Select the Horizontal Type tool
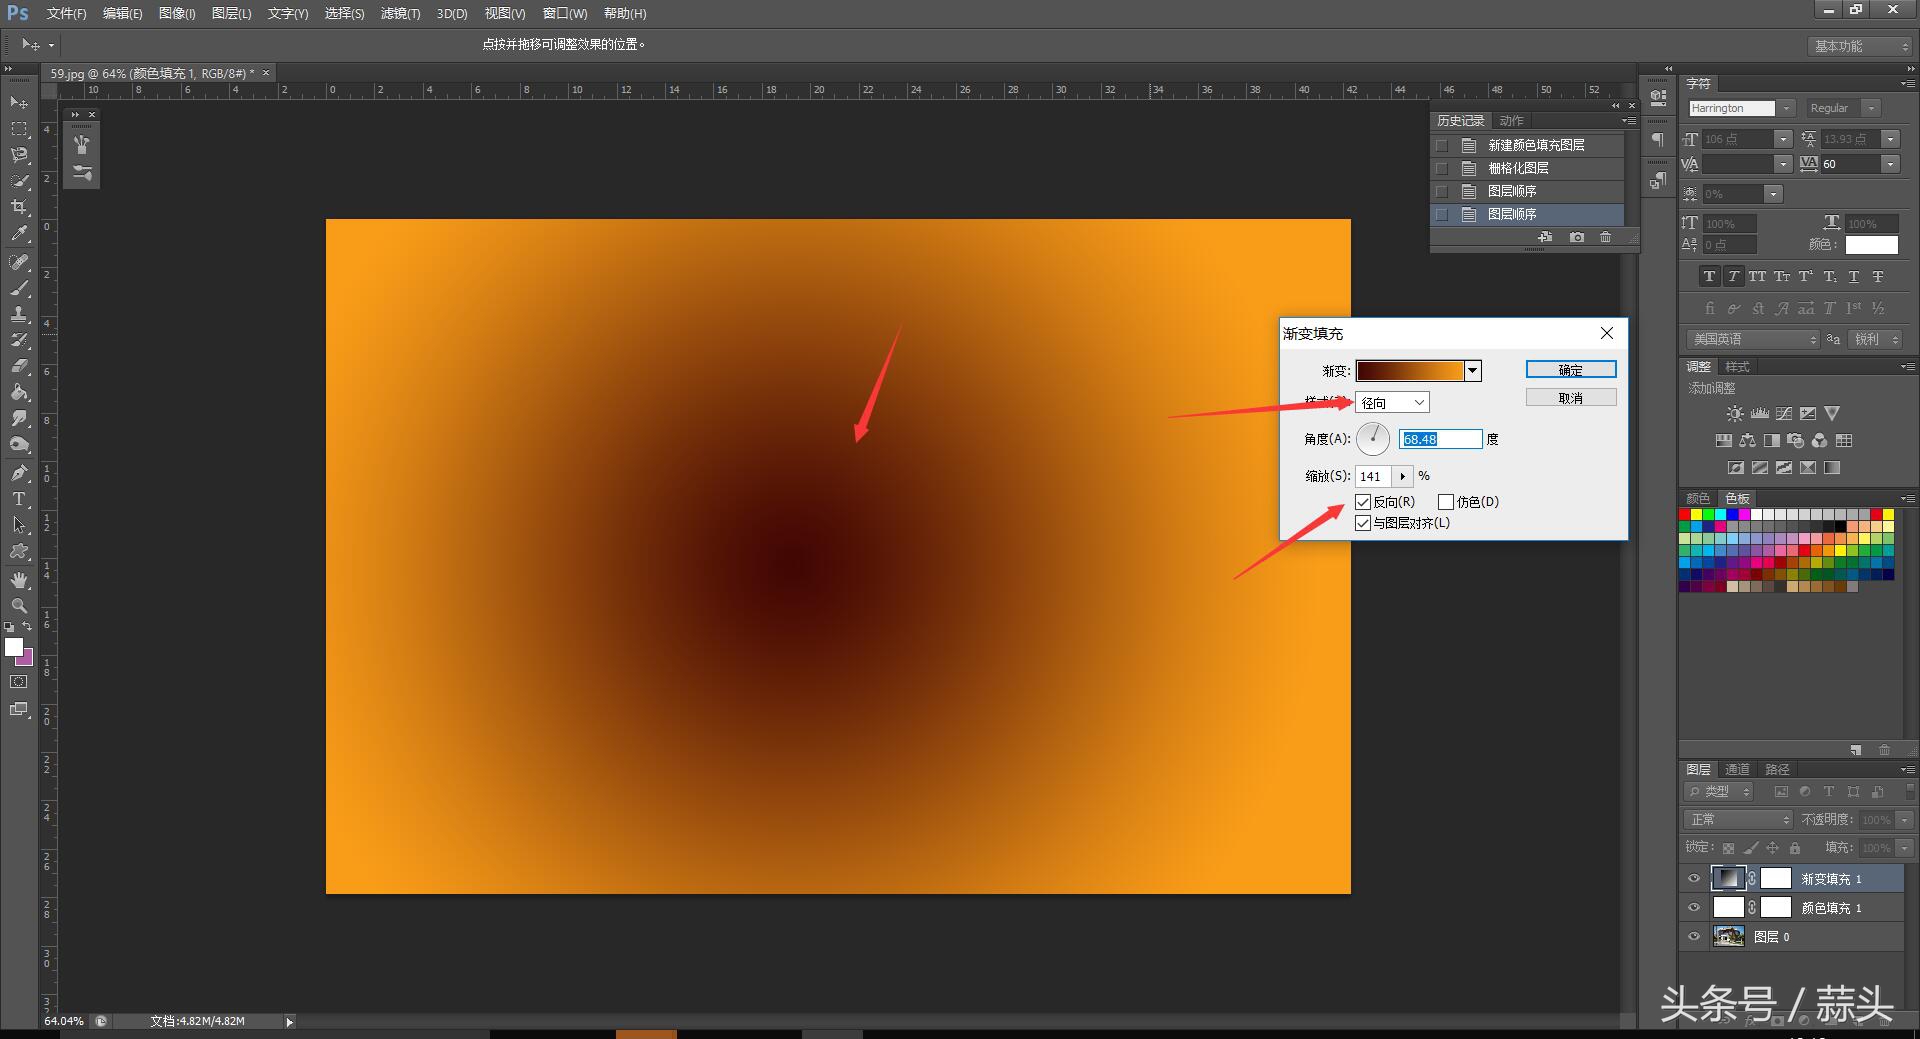1920x1039 pixels. (19, 499)
